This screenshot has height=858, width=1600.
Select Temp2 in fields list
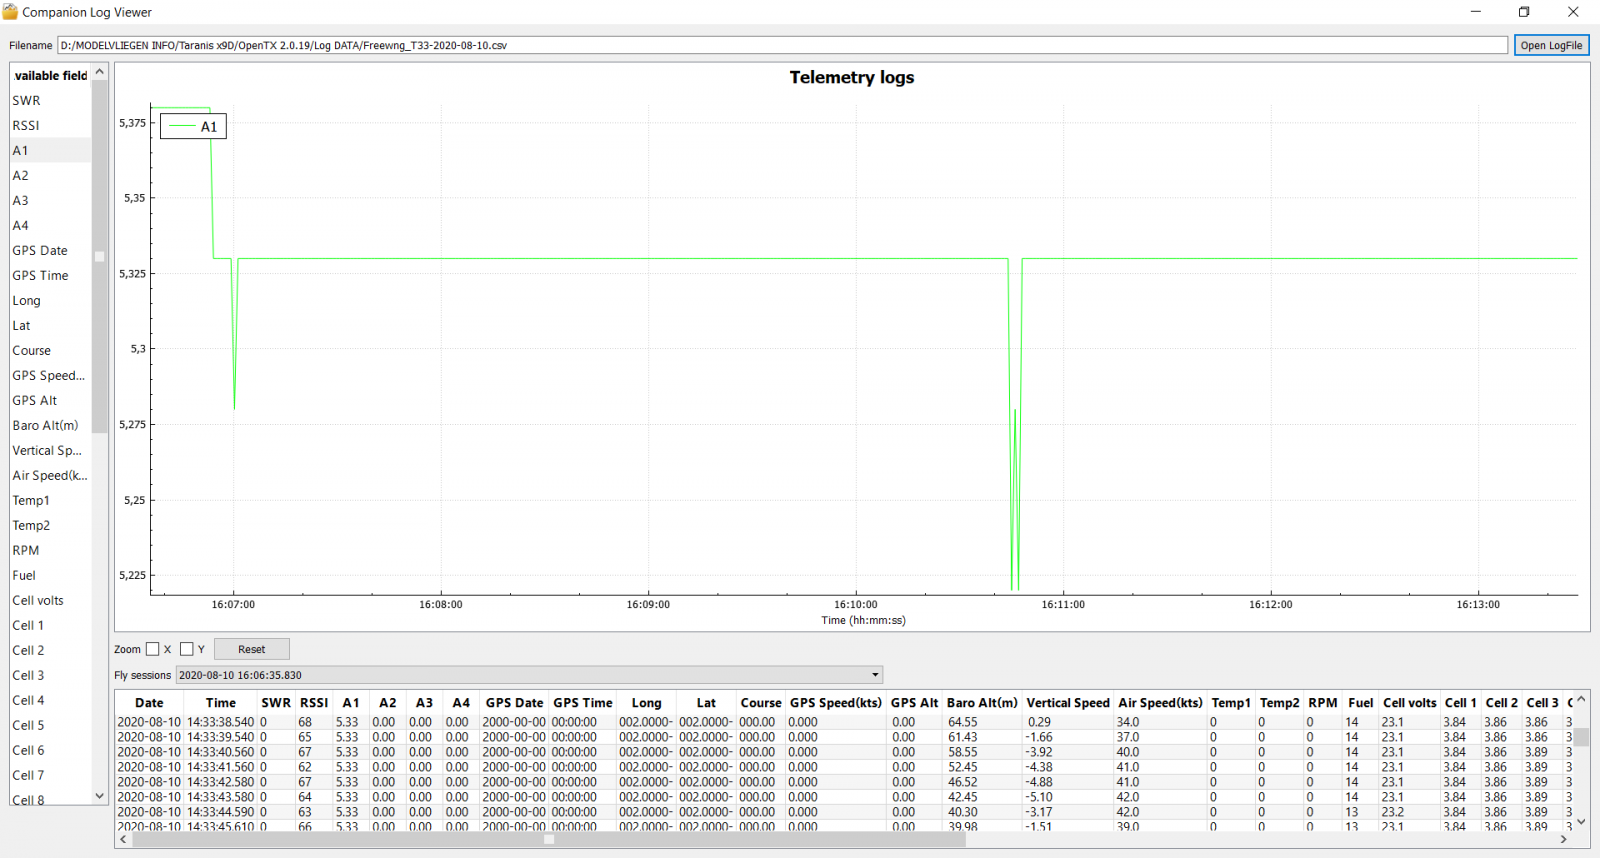pos(50,525)
